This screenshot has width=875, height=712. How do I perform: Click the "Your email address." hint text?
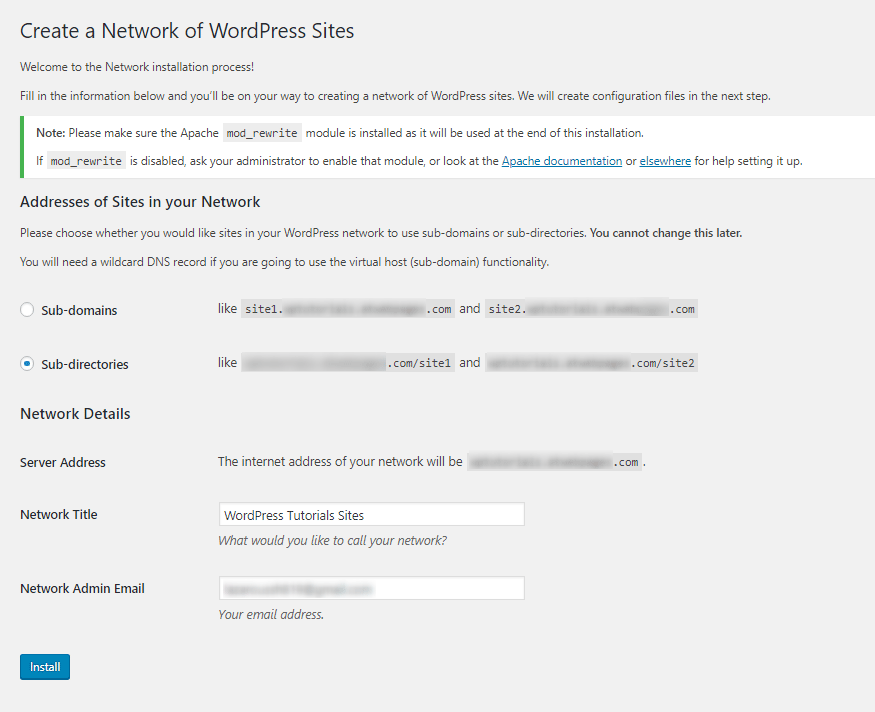tap(271, 615)
